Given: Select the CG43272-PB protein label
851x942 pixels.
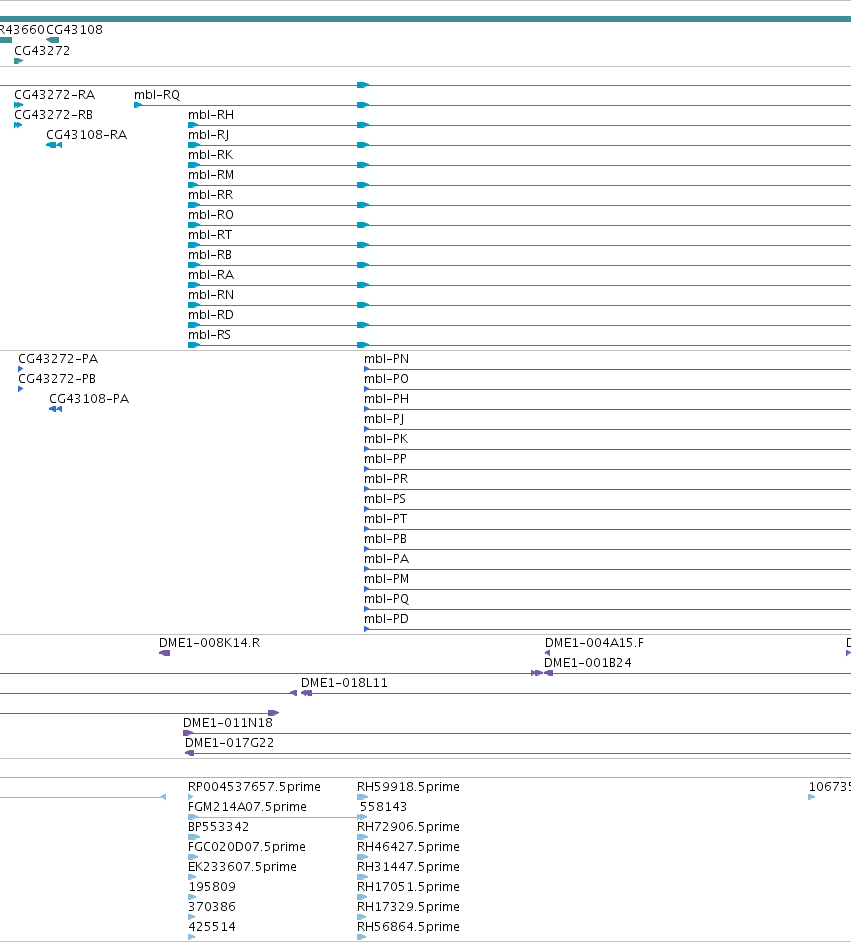Looking at the screenshot, I should pos(57,378).
